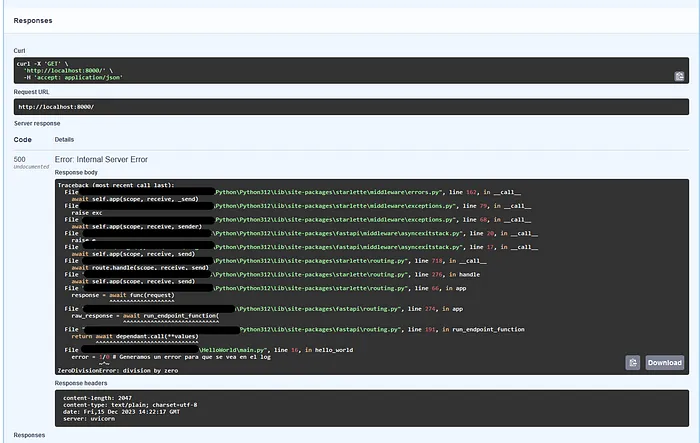Click the 'error = 1/0' traceback line

[x=171, y=357]
